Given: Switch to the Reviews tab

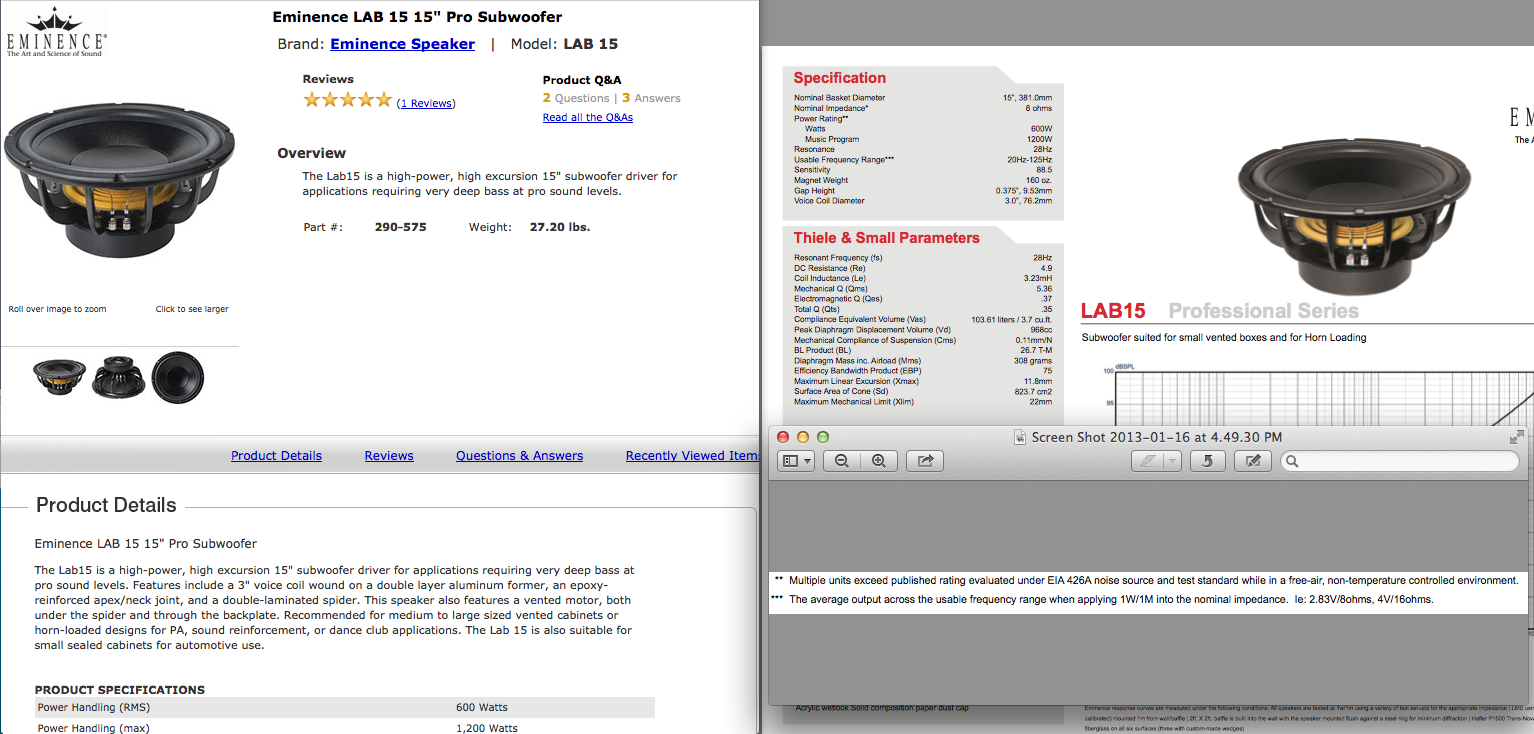Looking at the screenshot, I should coord(389,456).
